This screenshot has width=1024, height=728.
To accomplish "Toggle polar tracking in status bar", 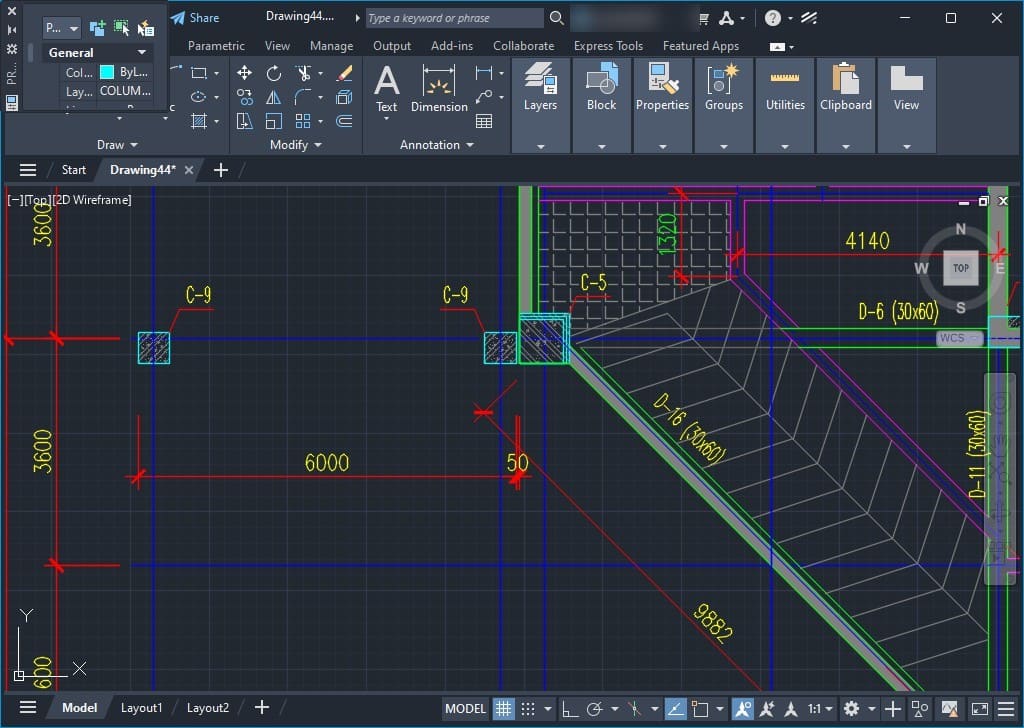I will [594, 708].
